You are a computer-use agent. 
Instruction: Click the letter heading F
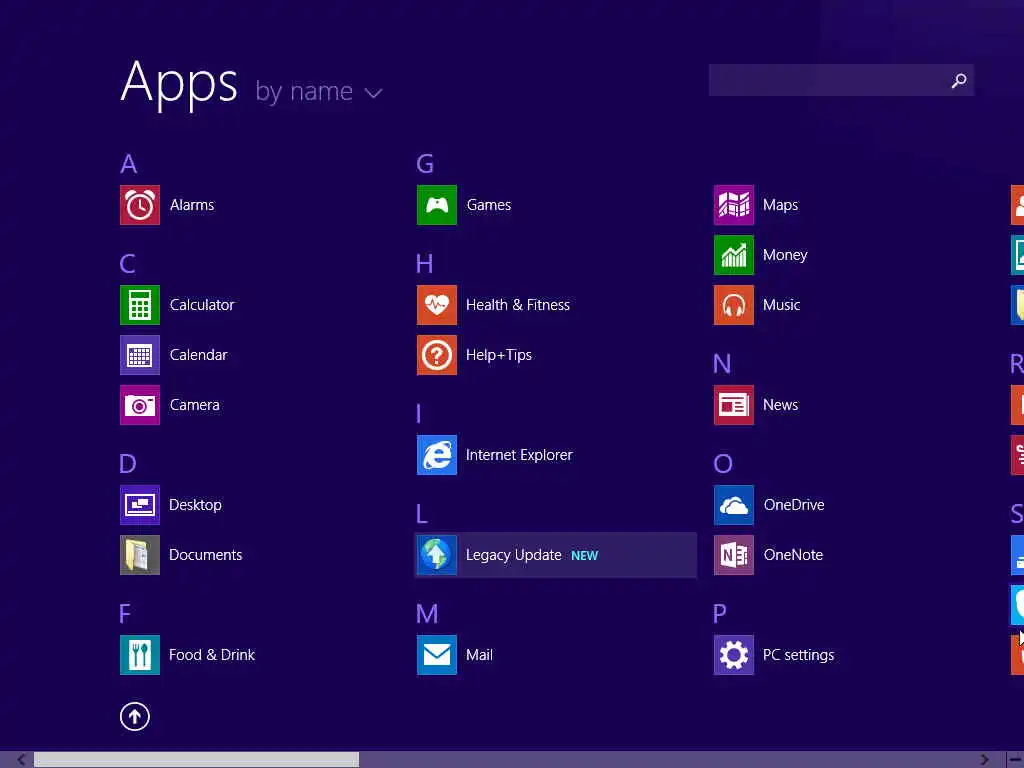point(125,614)
